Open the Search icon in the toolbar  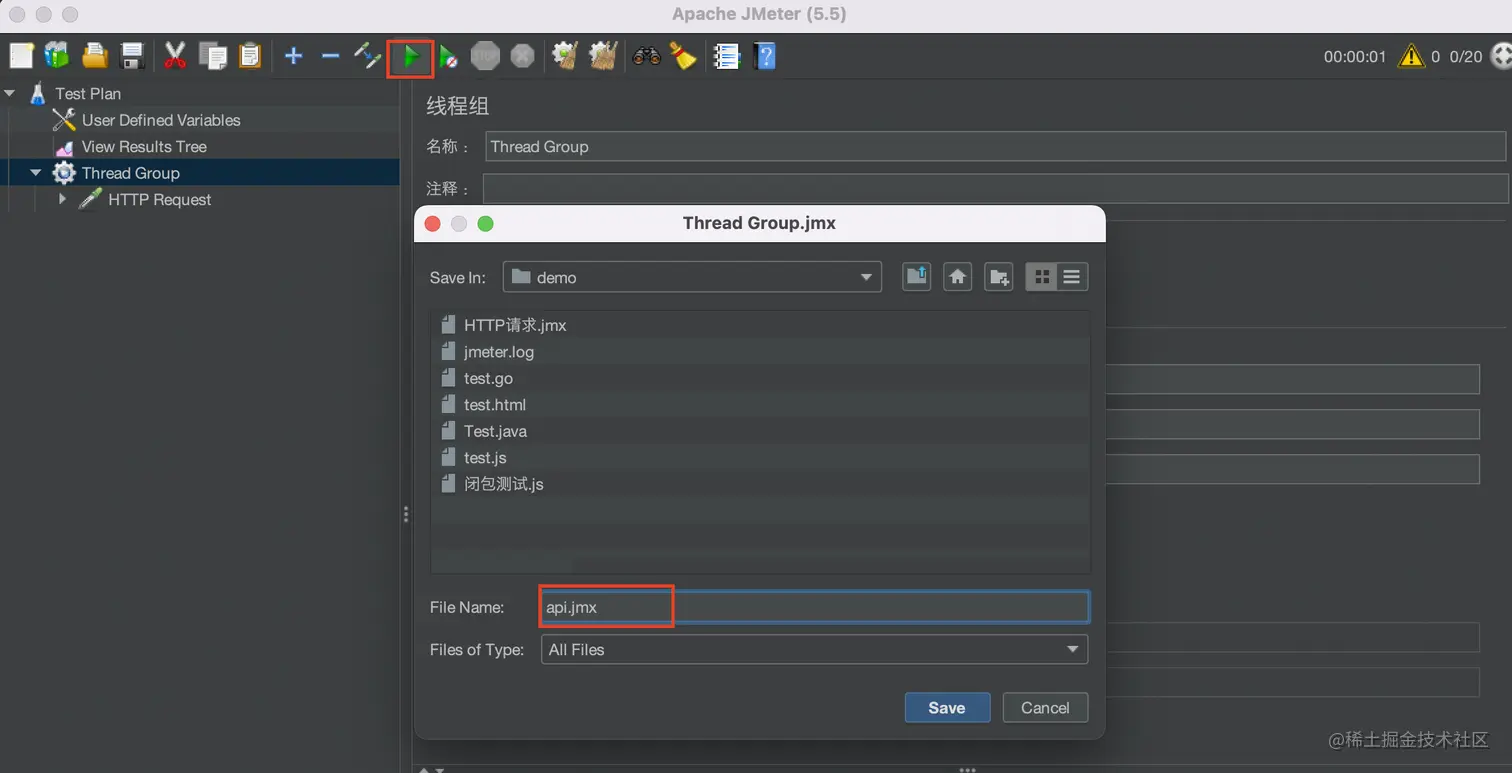pyautogui.click(x=646, y=56)
